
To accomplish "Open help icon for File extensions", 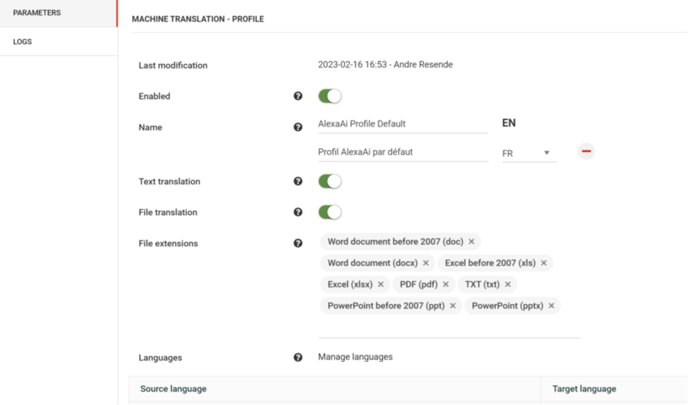I will 298,243.
